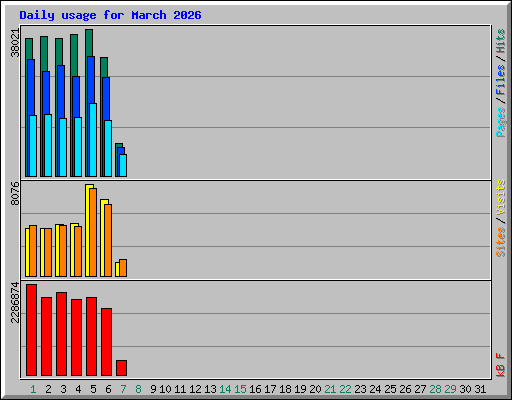This screenshot has height=400, width=512.
Task: Select the red KB bar for day 6
Action: [x=106, y=342]
